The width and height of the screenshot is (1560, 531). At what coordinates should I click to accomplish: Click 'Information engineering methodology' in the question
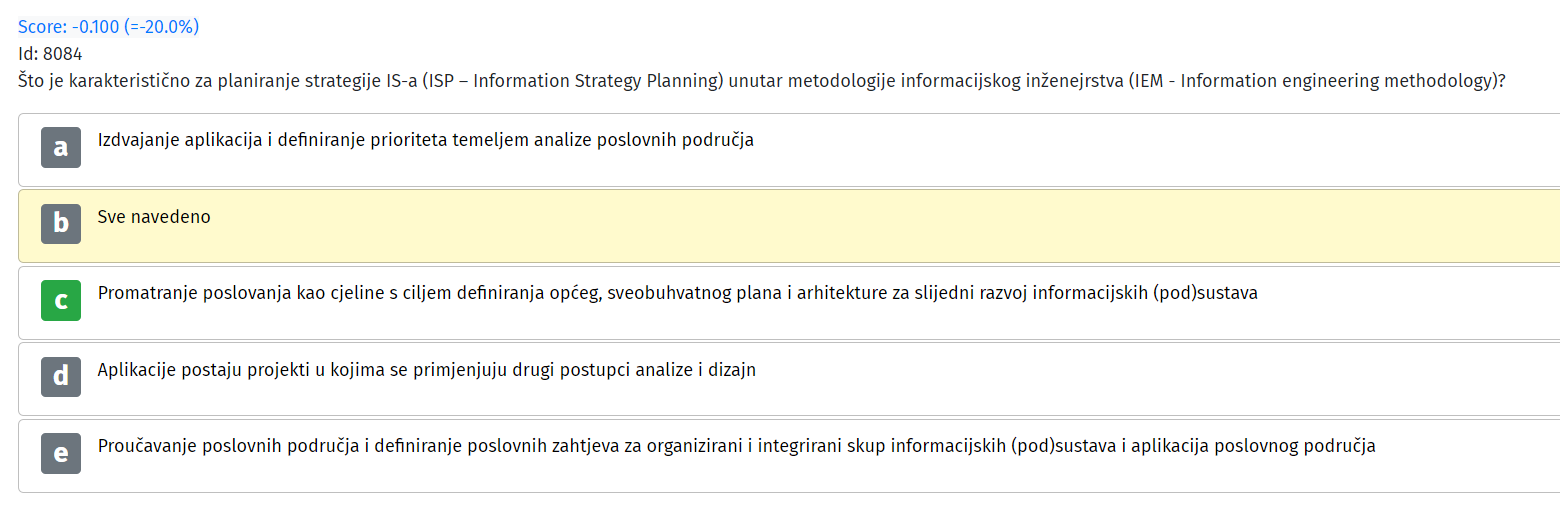[x=1336, y=81]
